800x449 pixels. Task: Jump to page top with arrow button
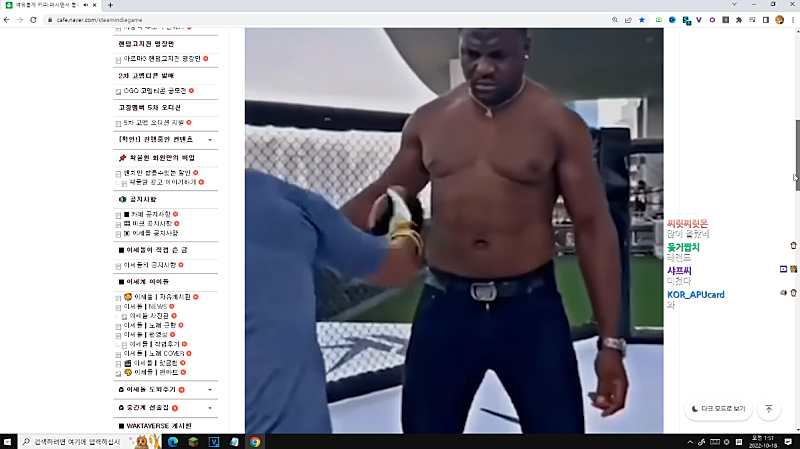point(769,409)
